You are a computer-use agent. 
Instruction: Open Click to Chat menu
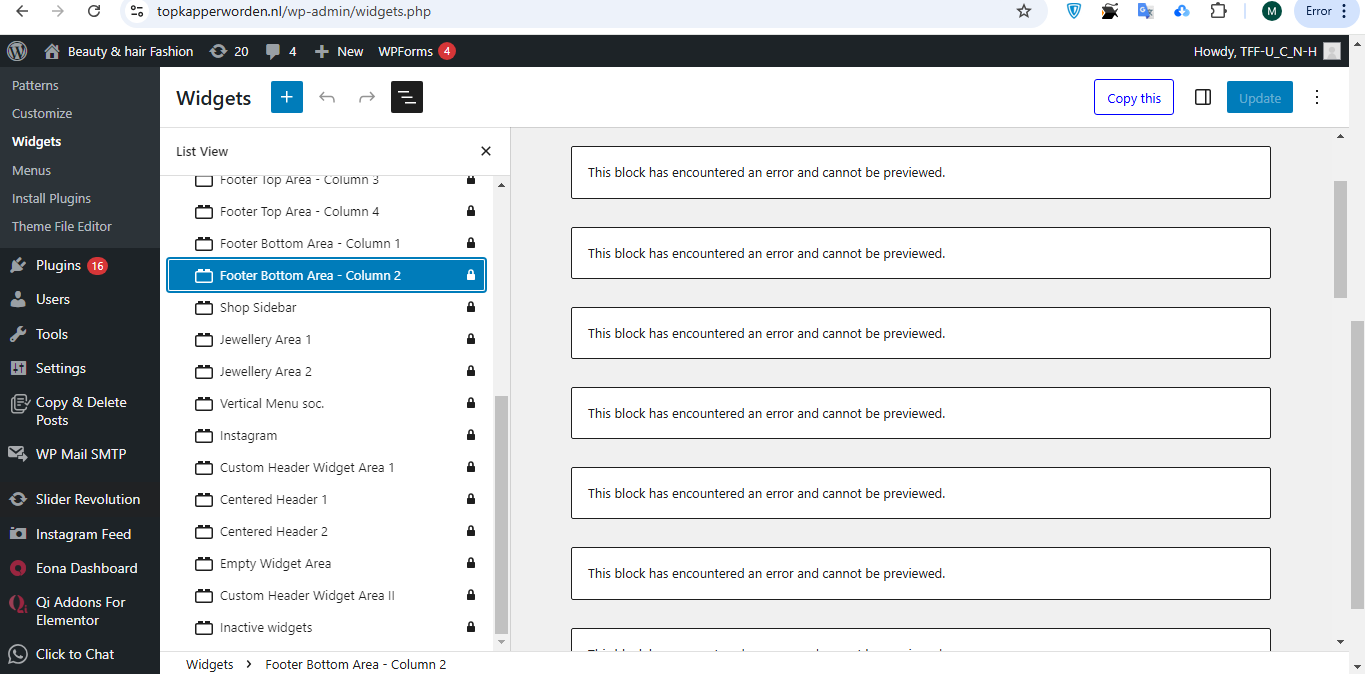click(80, 654)
